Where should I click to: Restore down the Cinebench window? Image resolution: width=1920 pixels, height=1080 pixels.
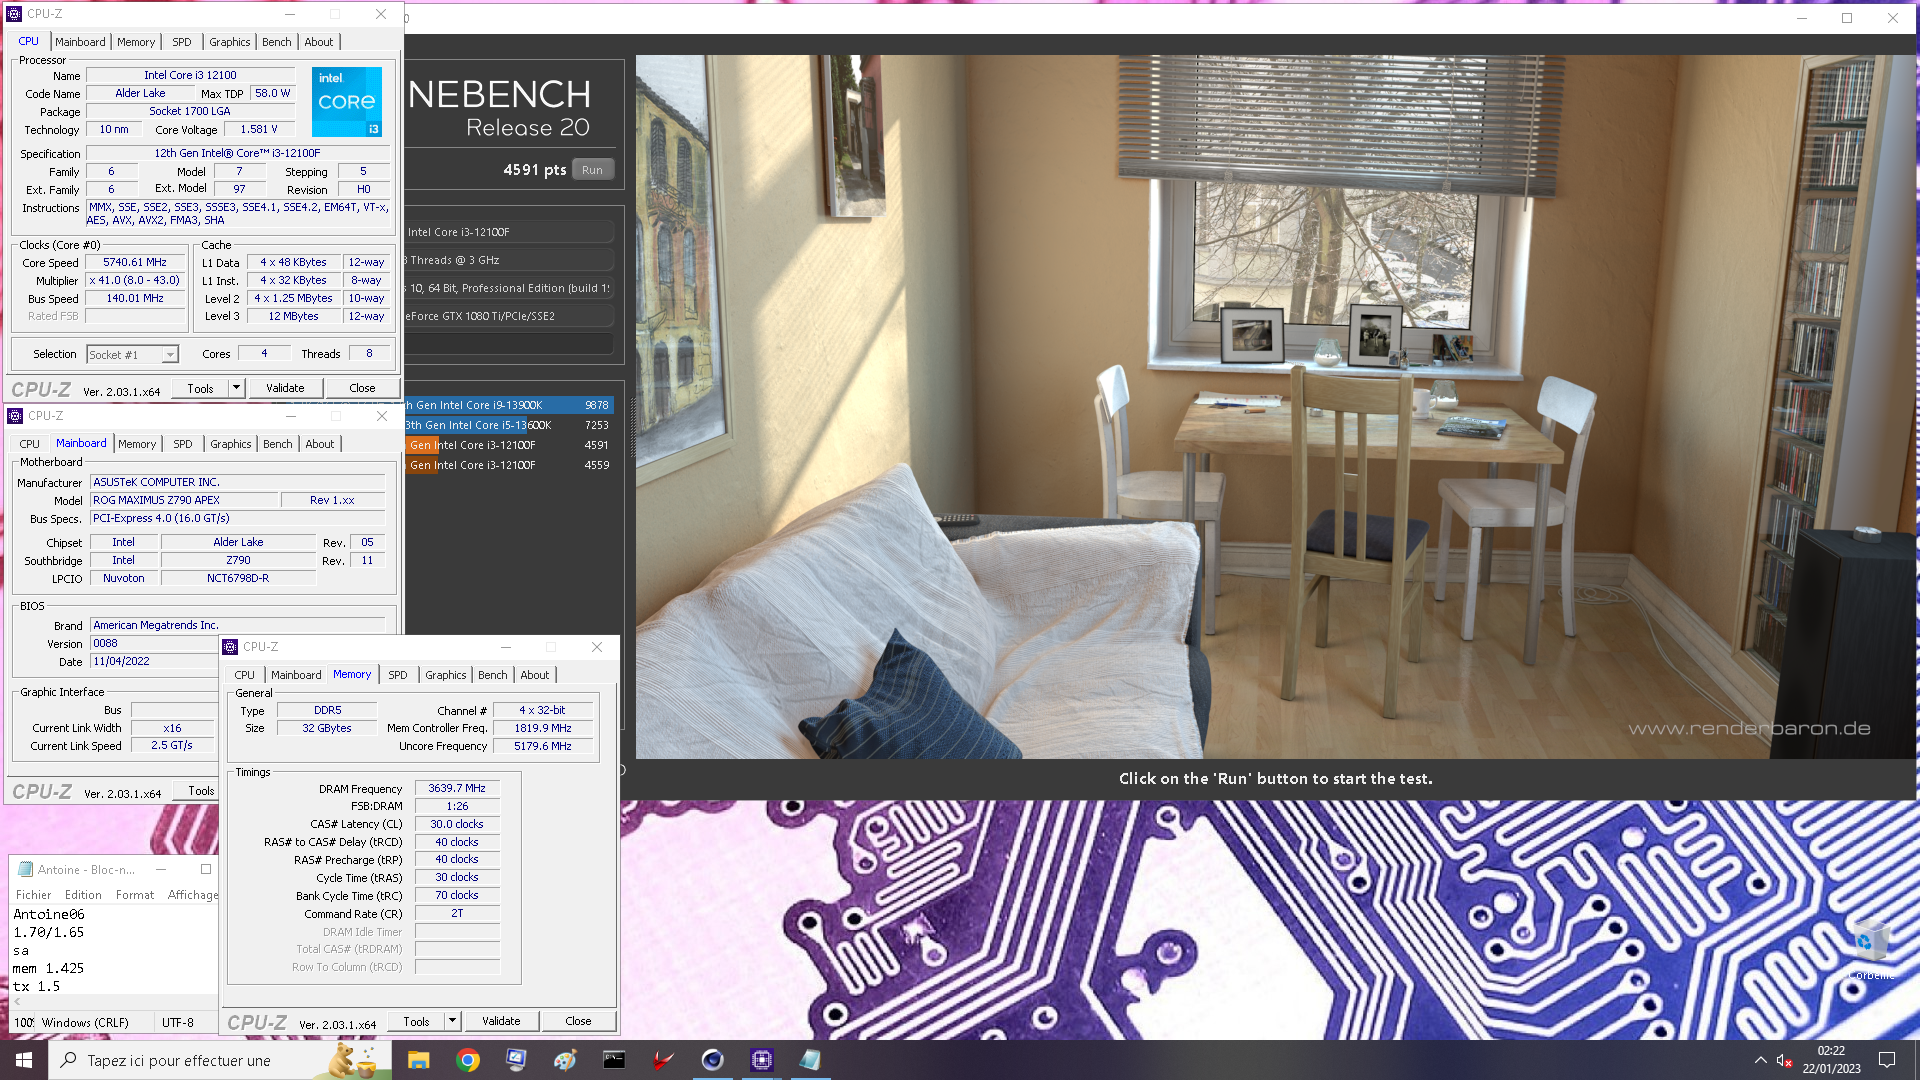[x=1847, y=18]
